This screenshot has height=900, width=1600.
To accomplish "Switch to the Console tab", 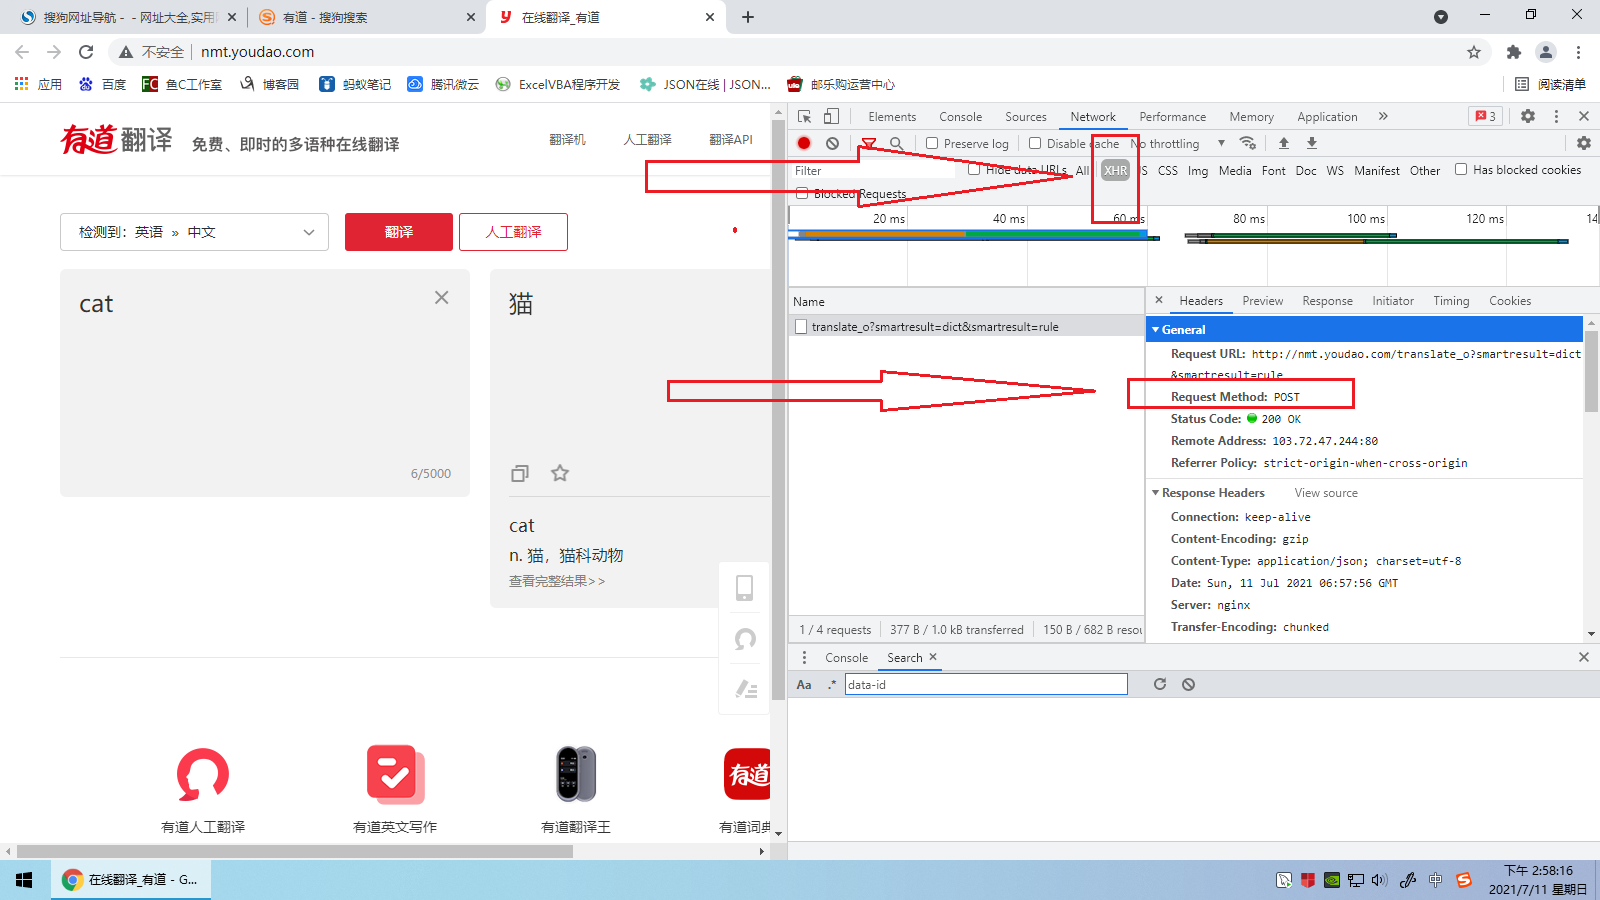I will (961, 117).
